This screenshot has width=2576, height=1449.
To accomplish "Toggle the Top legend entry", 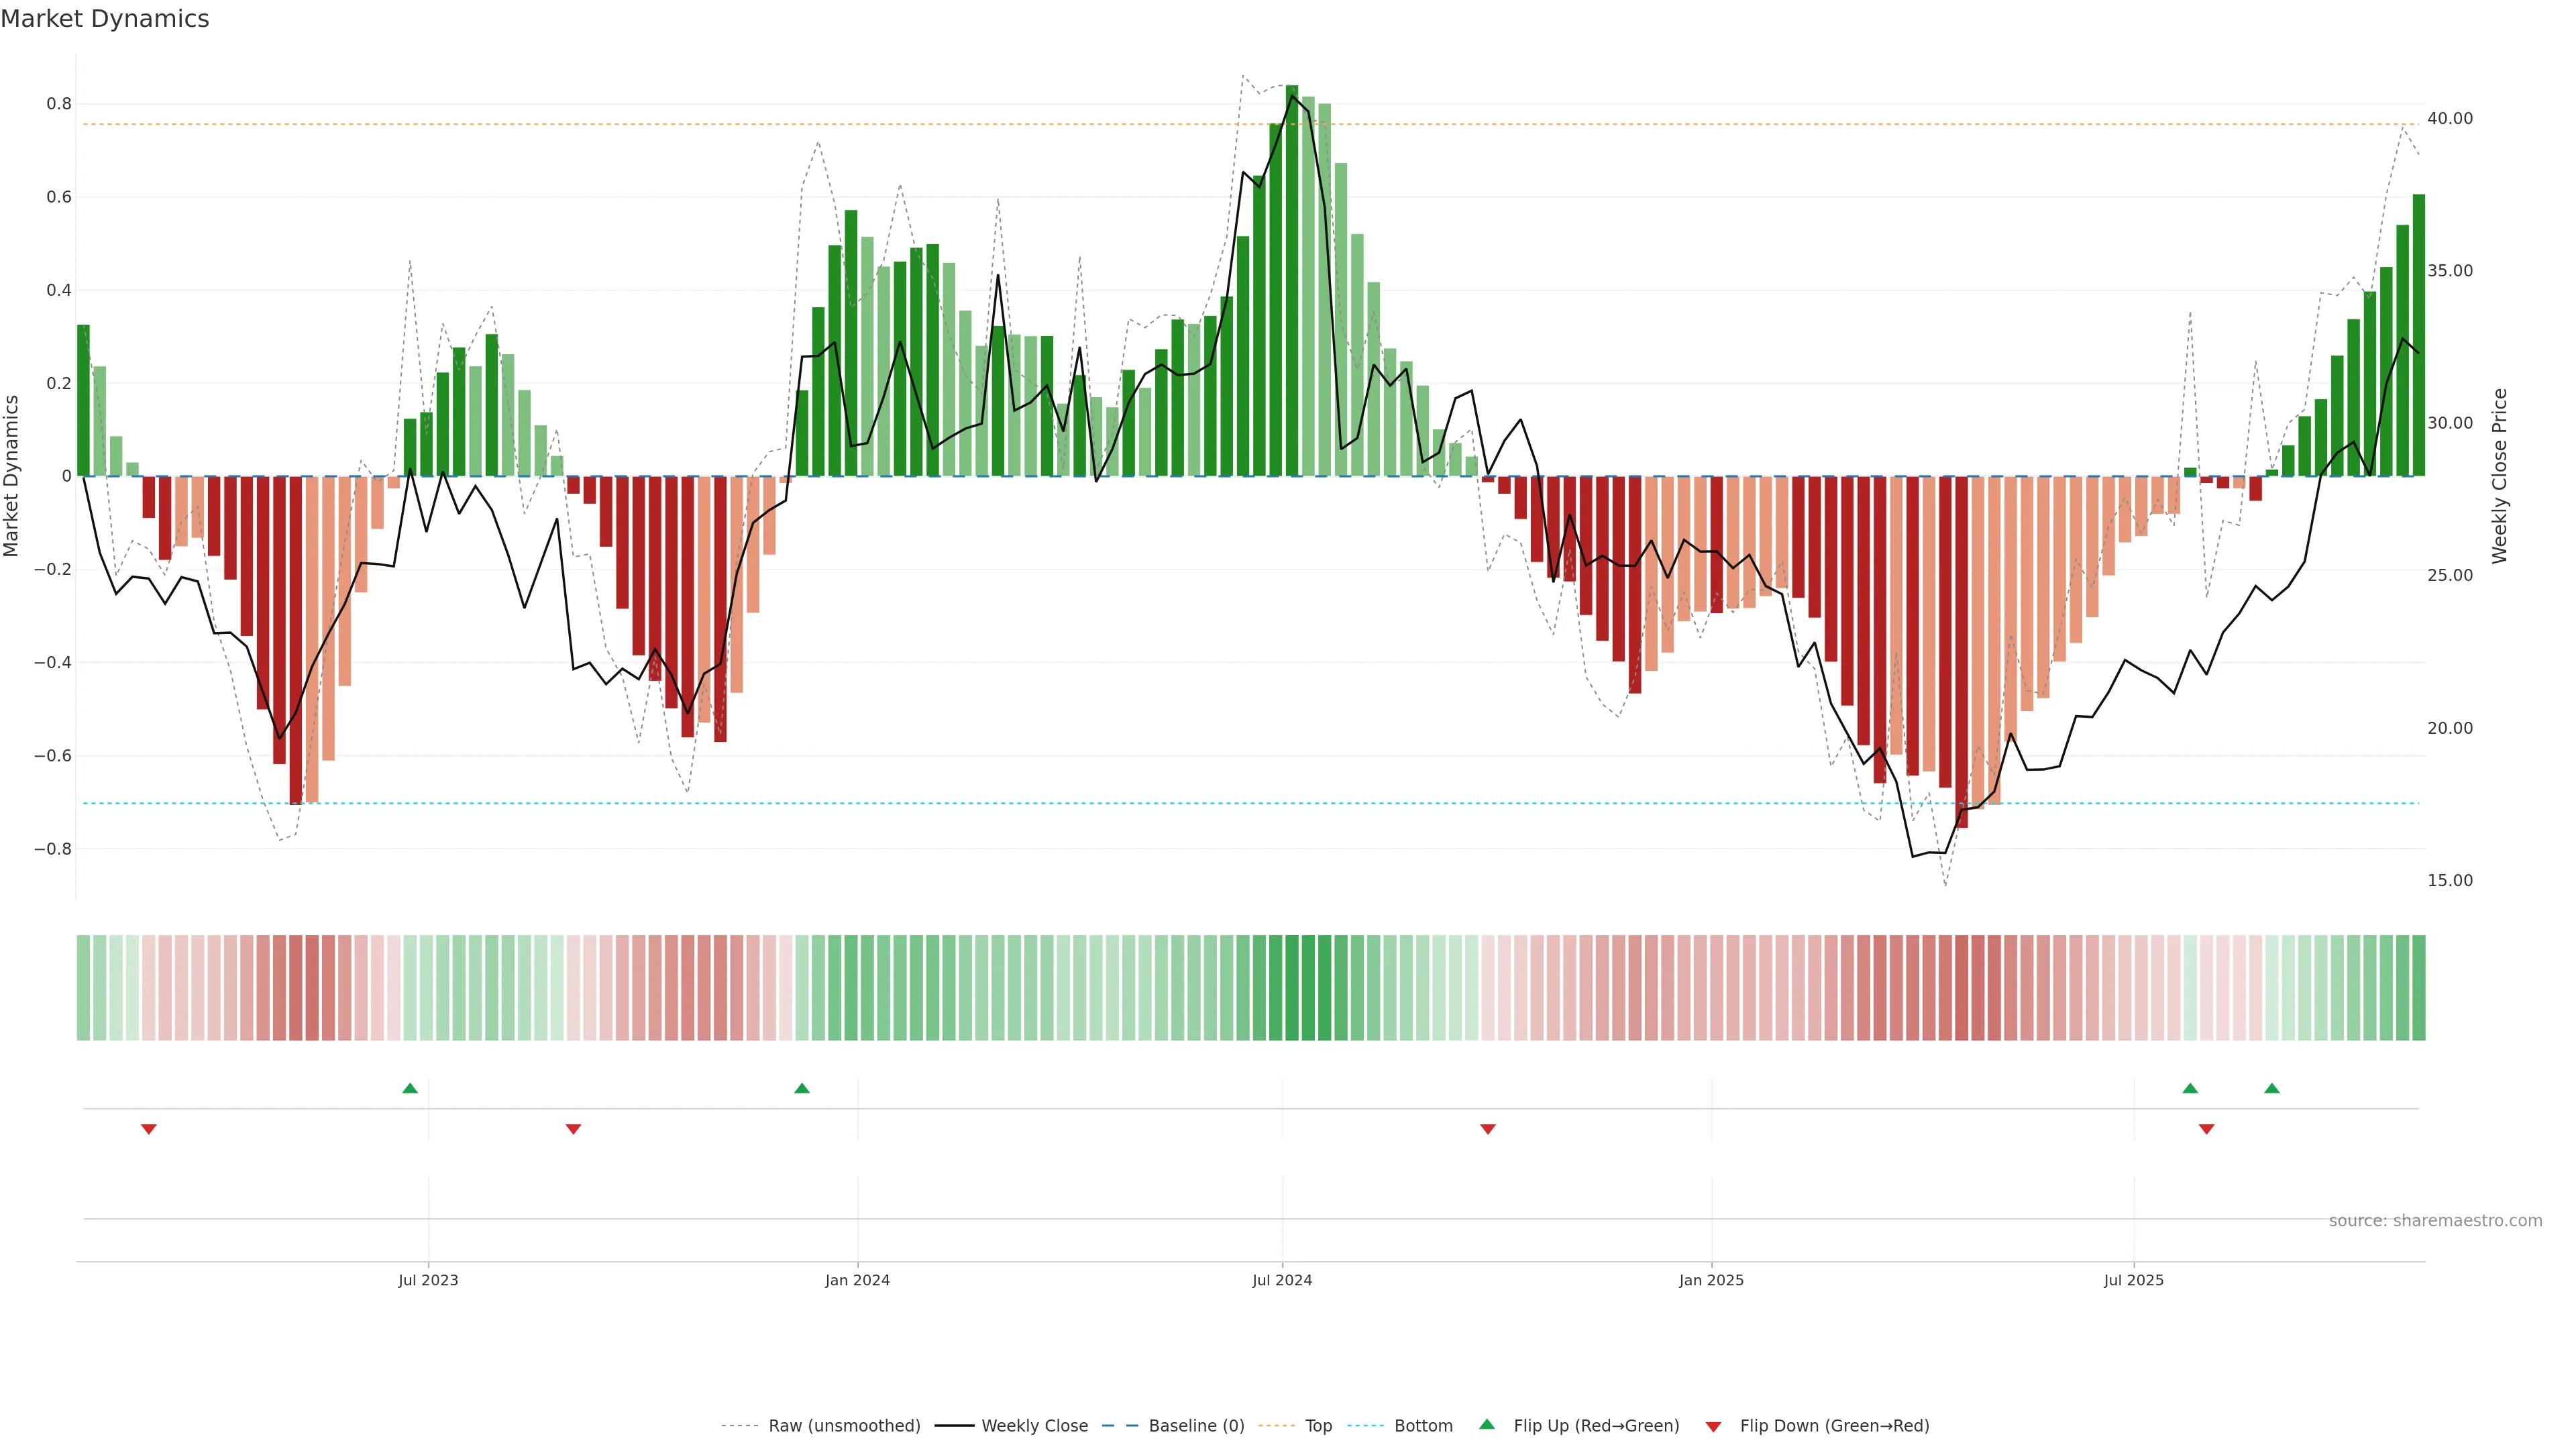I will pos(1318,1426).
